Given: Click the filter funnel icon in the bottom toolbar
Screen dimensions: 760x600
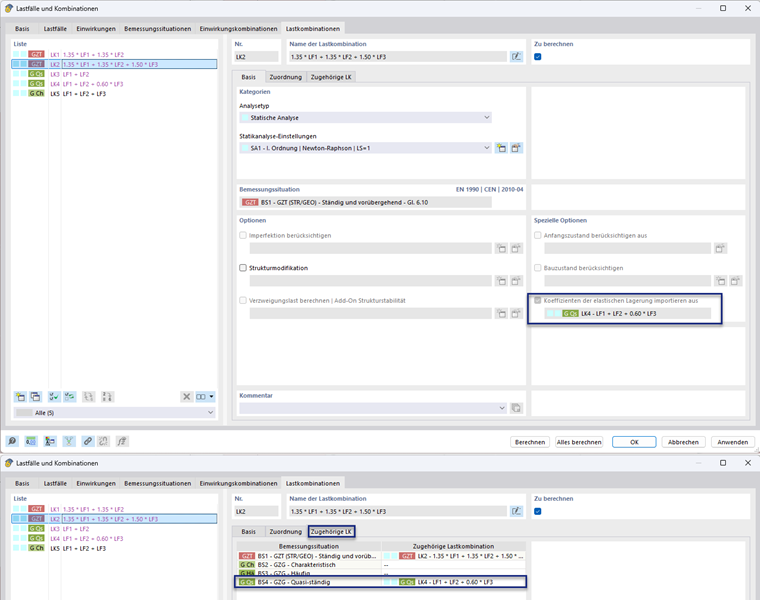Looking at the screenshot, I should [x=69, y=441].
